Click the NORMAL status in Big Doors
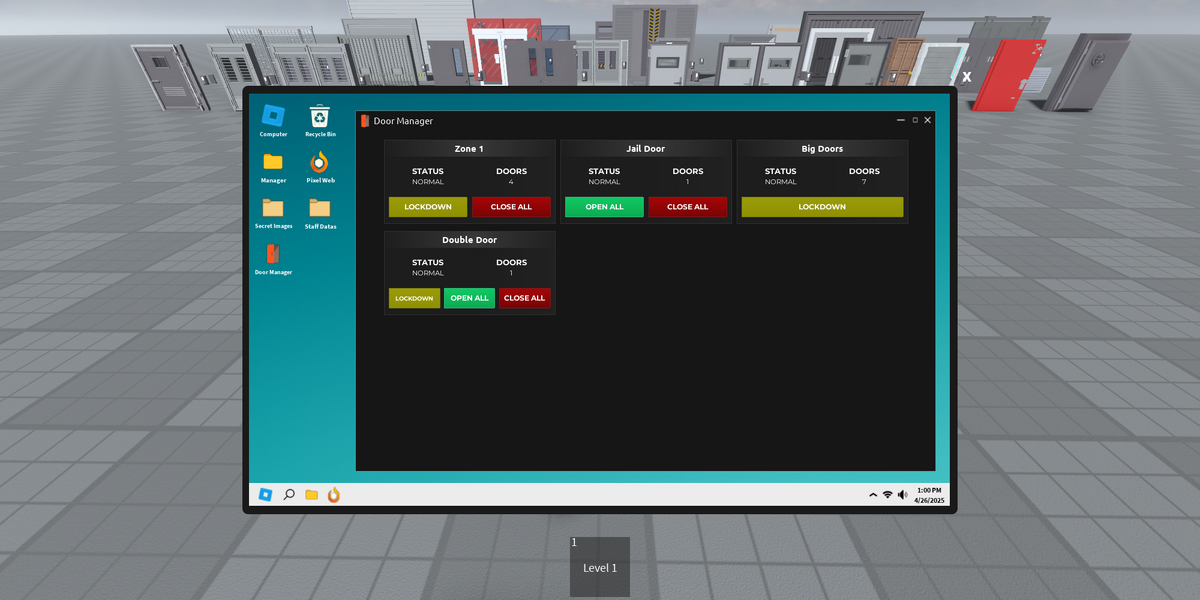The height and width of the screenshot is (600, 1200). click(781, 182)
